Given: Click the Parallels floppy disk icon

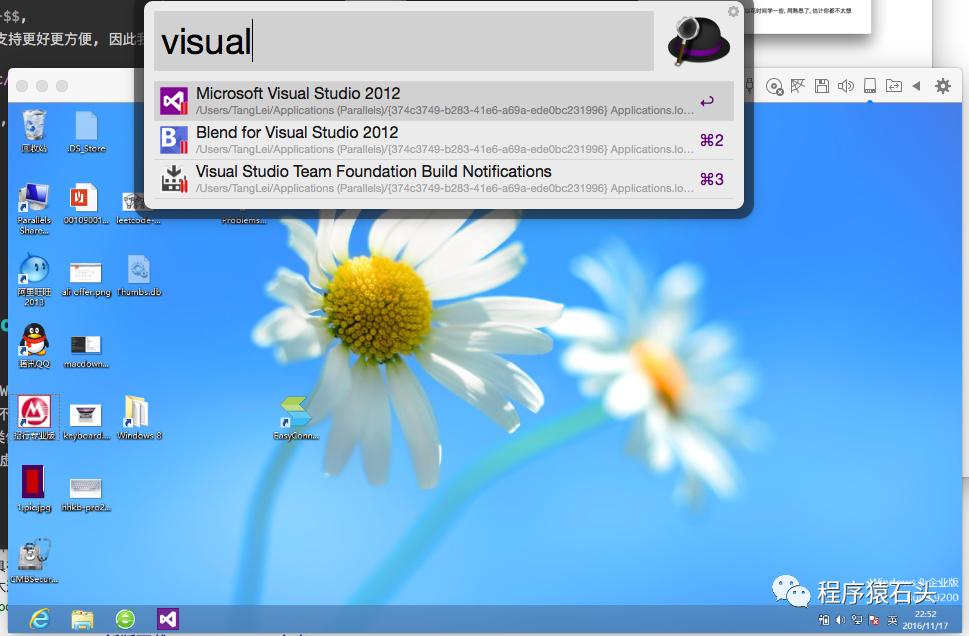Looking at the screenshot, I should point(822,86).
